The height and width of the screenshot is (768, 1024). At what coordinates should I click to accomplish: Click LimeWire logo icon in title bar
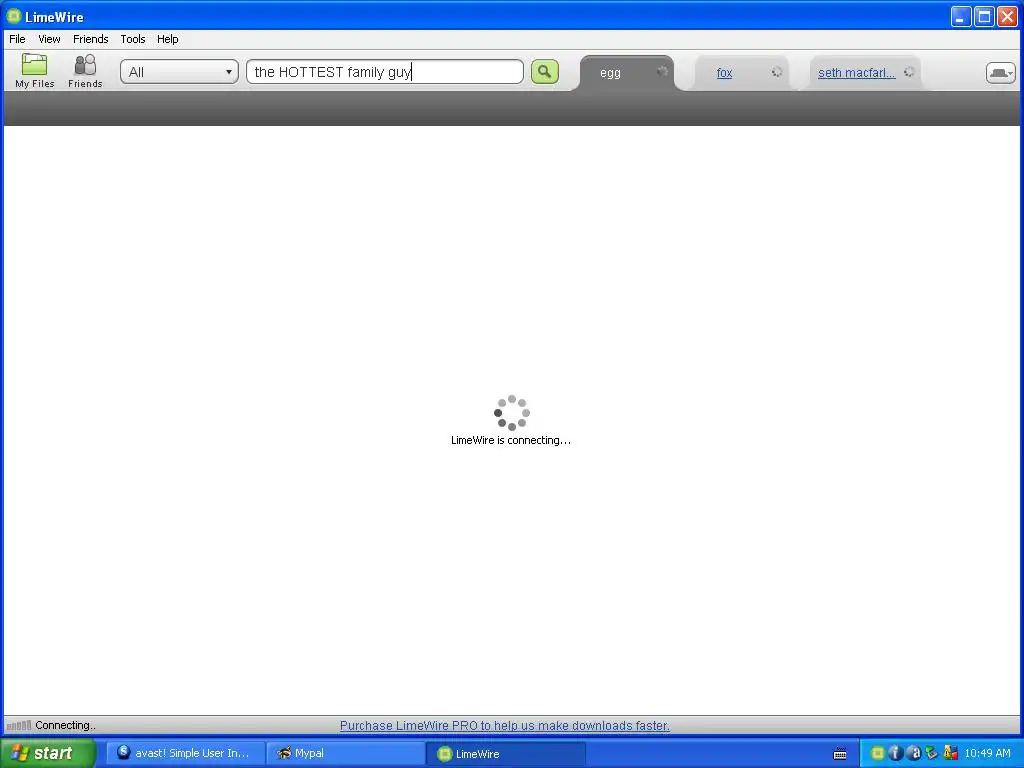coord(13,16)
